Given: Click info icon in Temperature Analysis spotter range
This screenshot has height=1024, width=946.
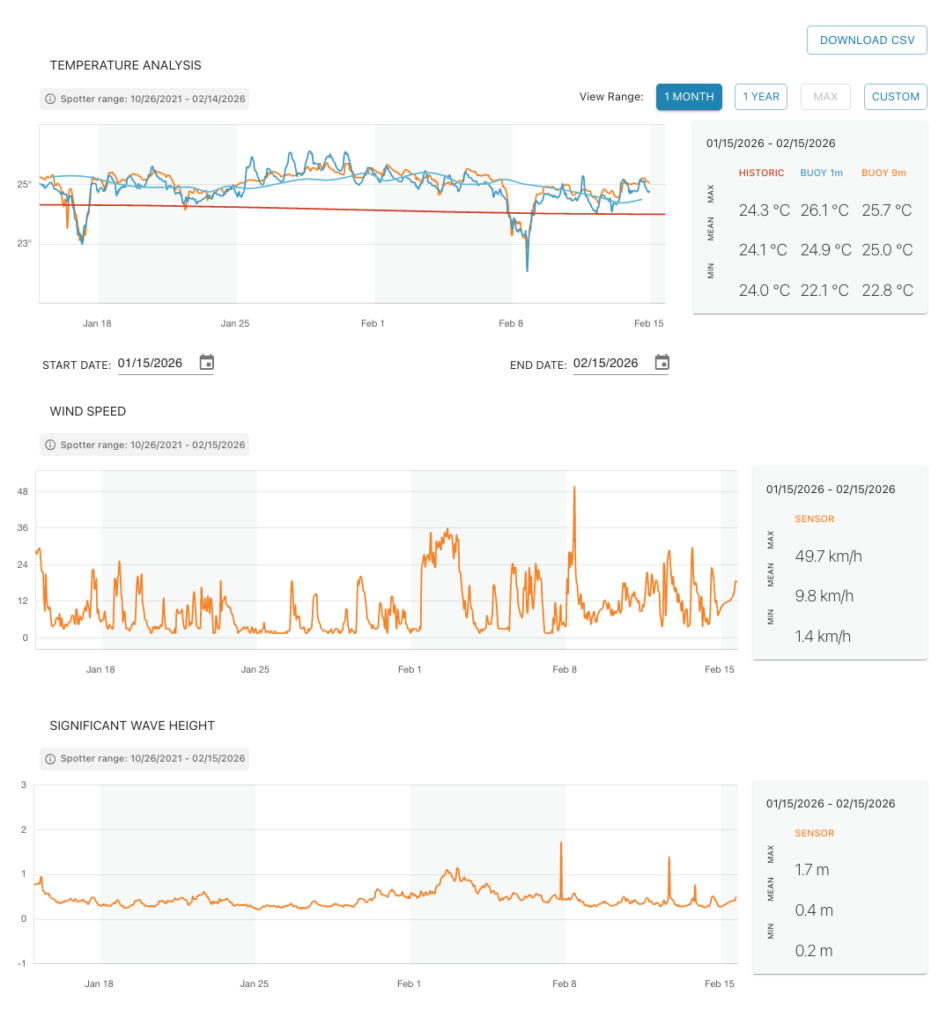Looking at the screenshot, I should [x=51, y=99].
